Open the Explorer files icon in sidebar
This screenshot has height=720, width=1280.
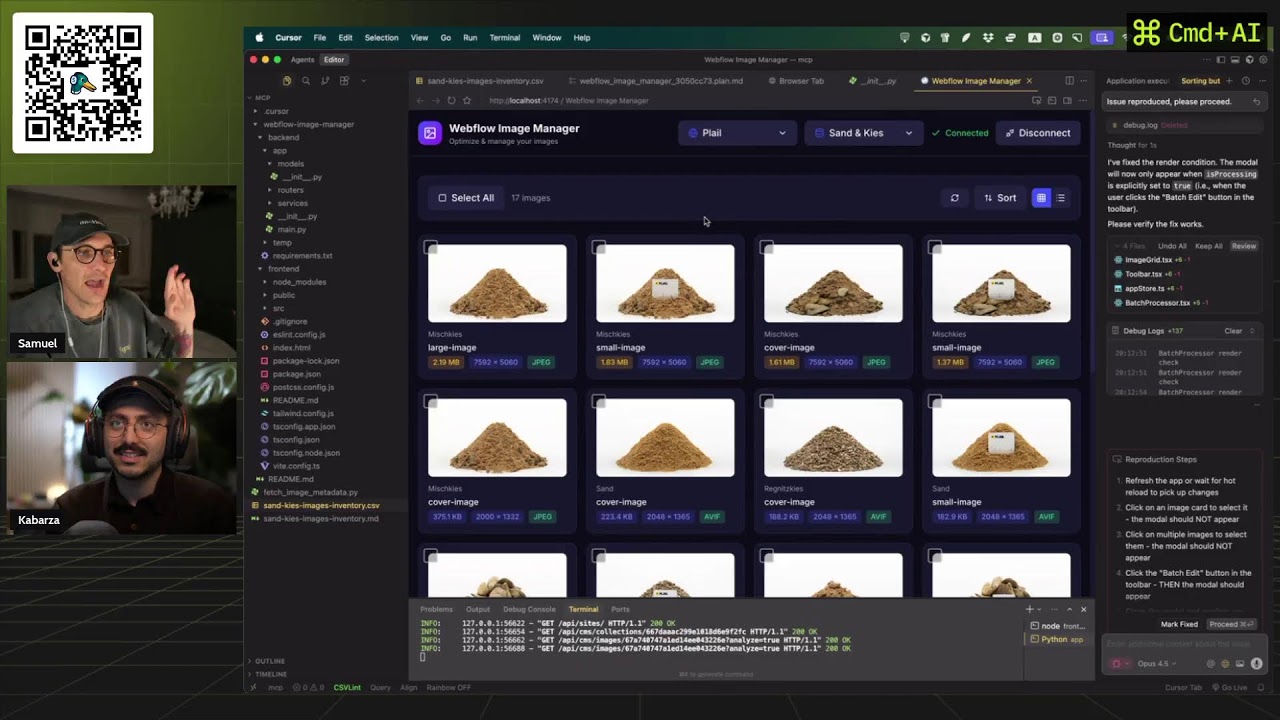287,81
